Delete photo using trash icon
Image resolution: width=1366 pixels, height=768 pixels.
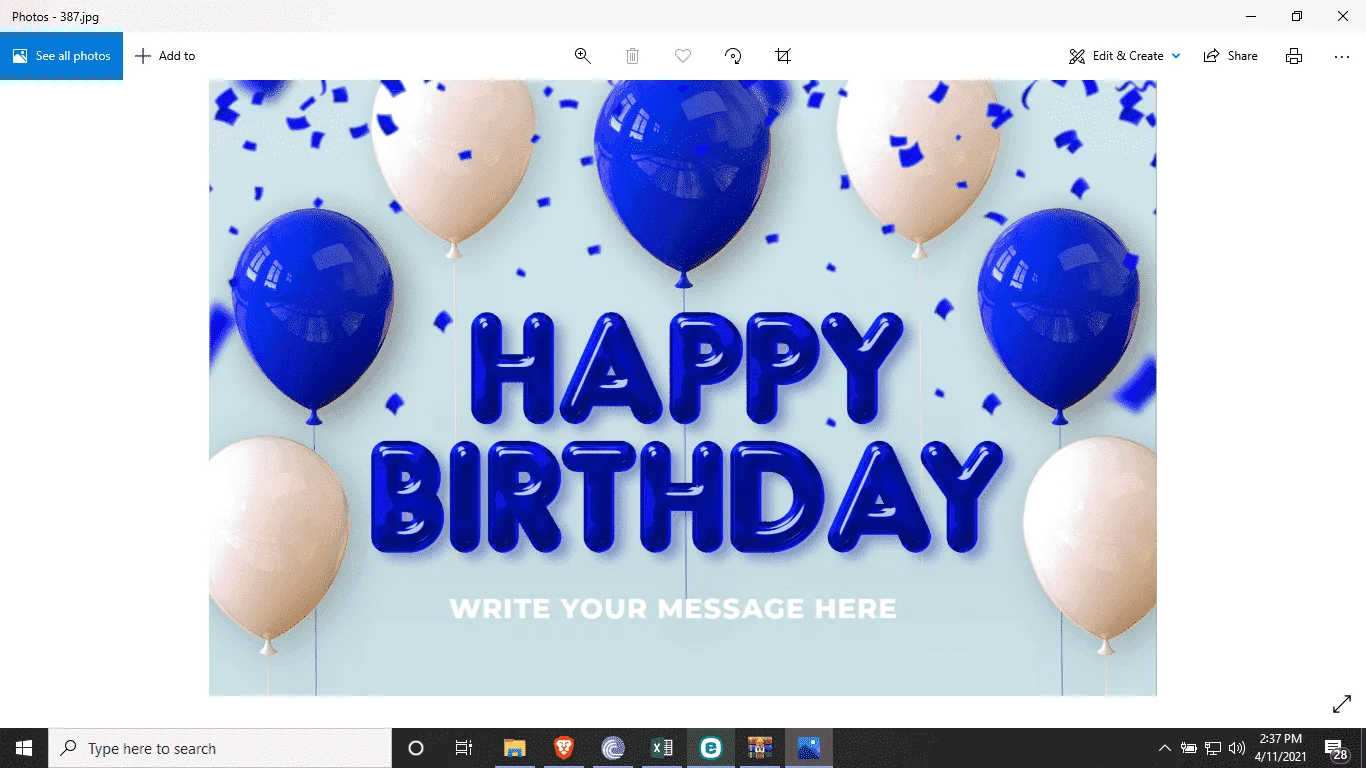(633, 56)
